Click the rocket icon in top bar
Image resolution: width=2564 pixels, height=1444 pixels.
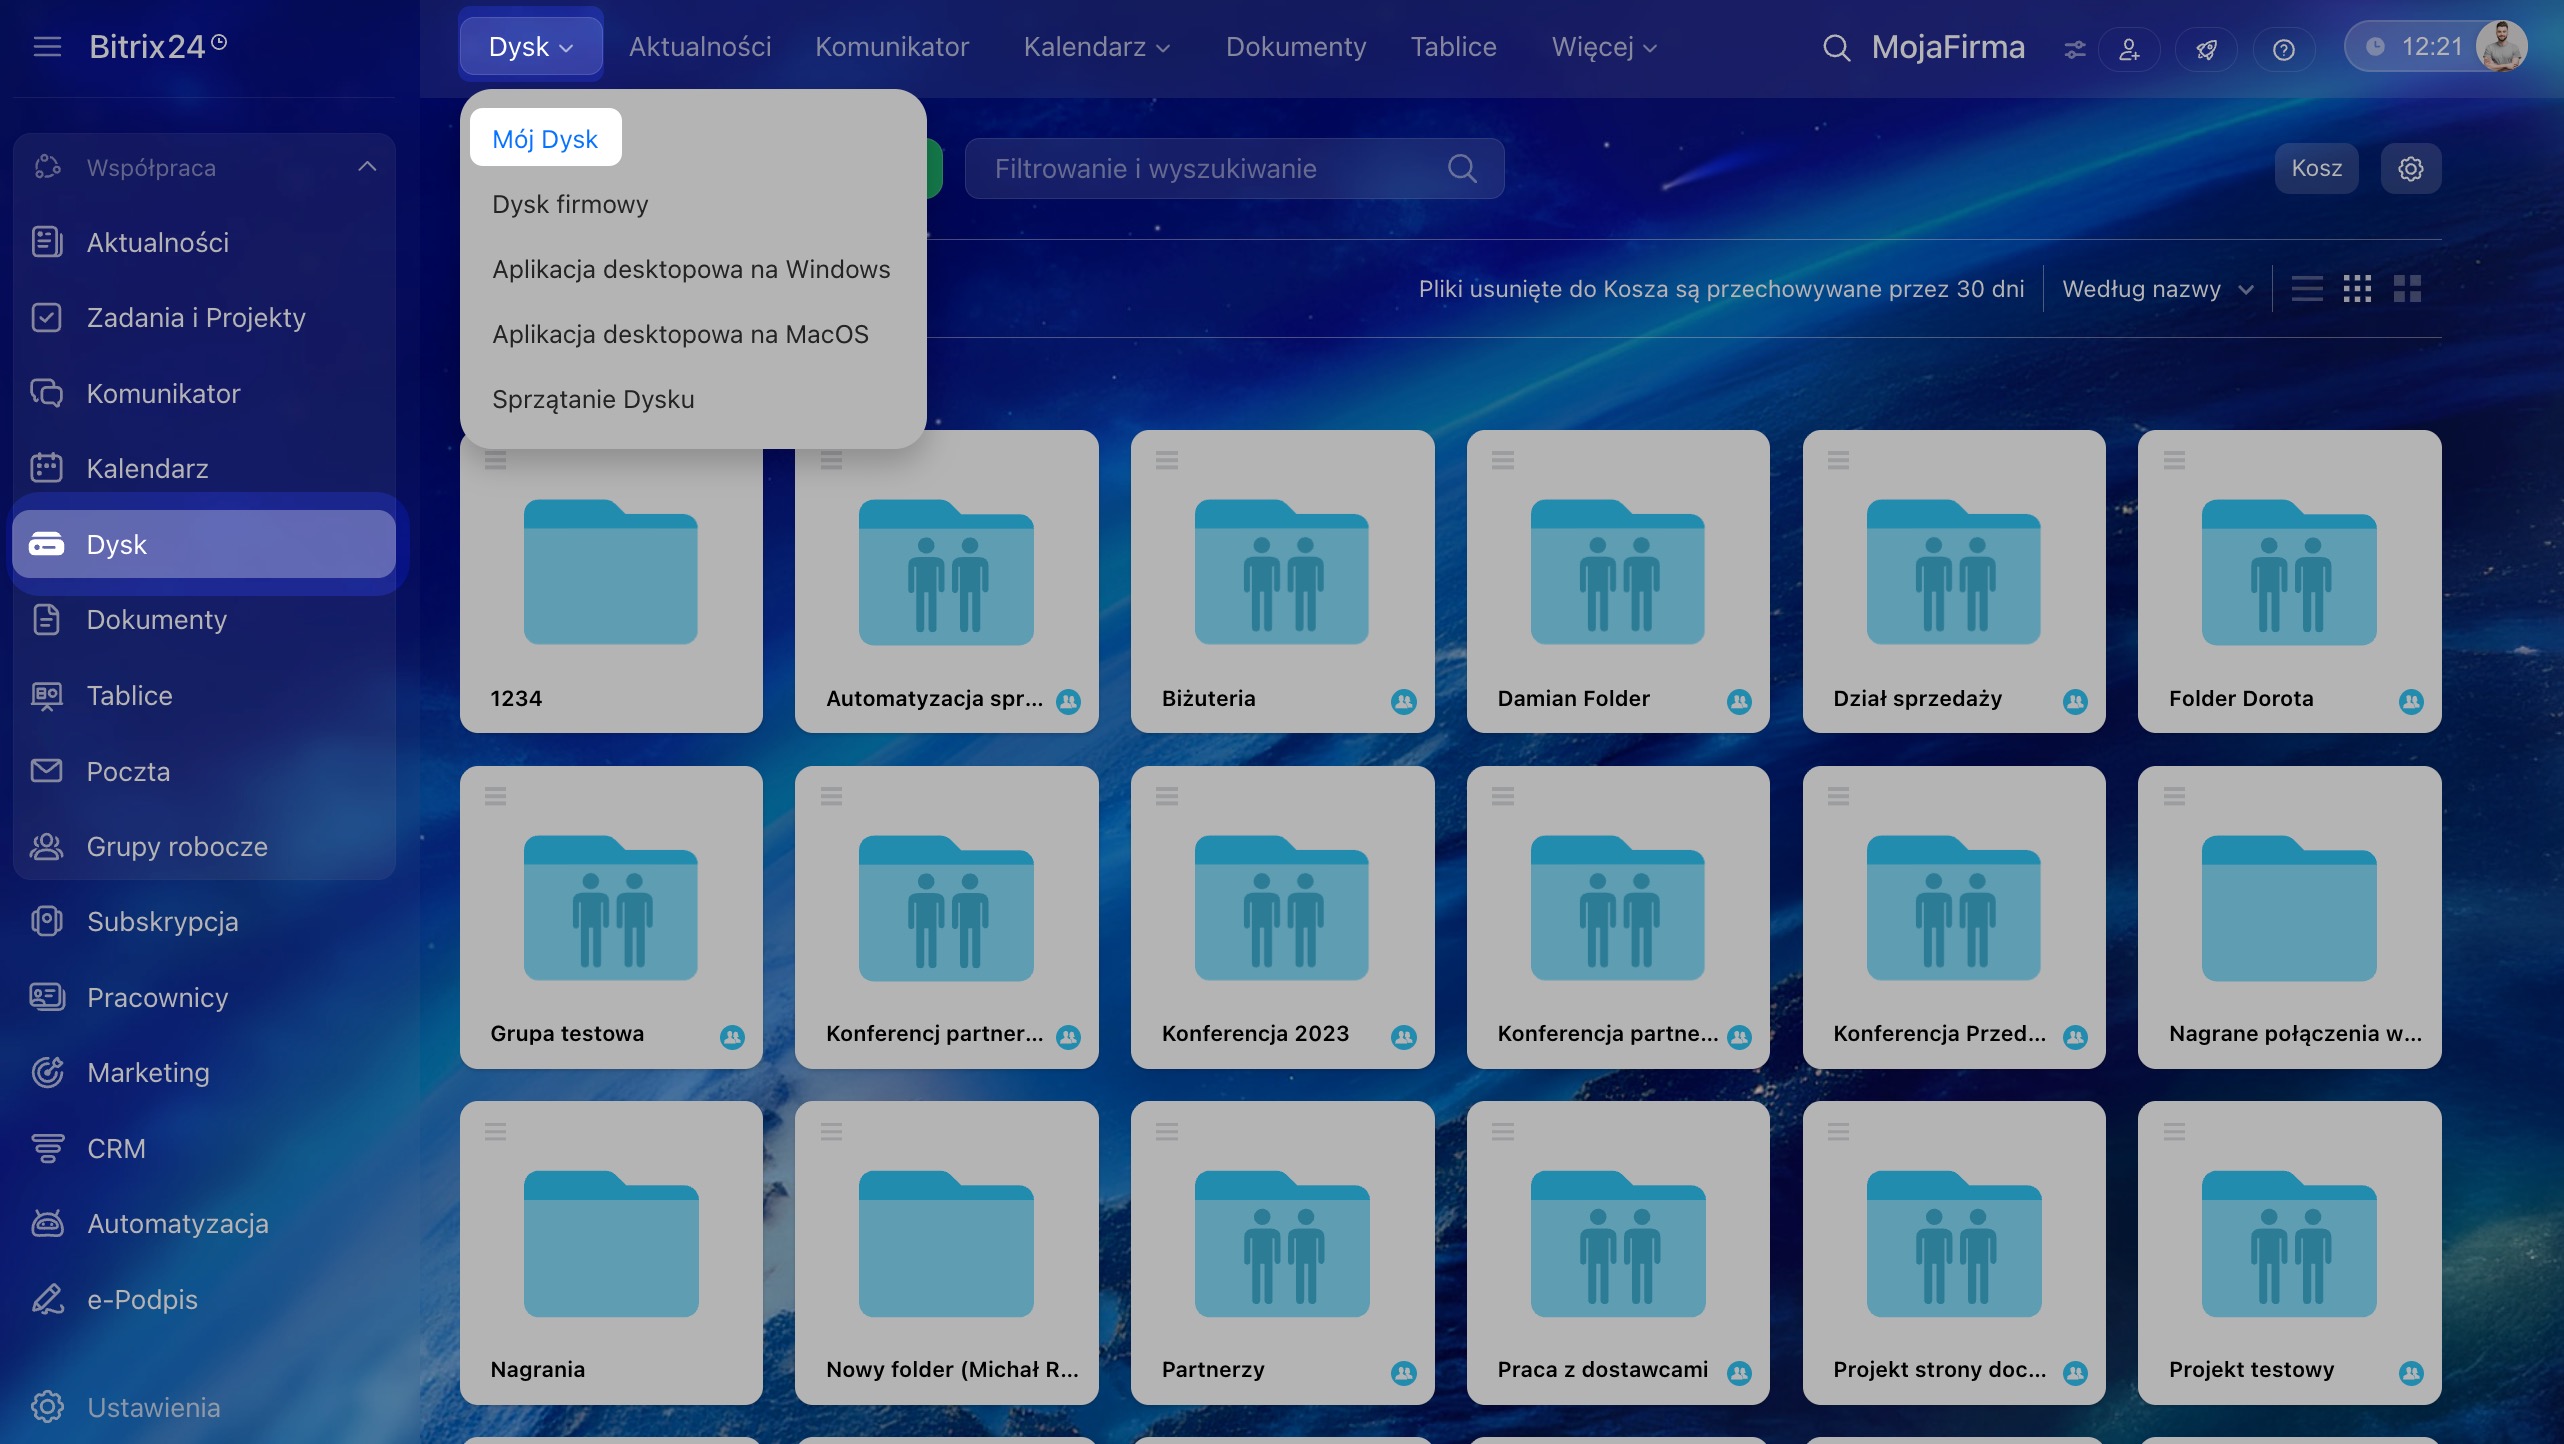tap(2206, 49)
